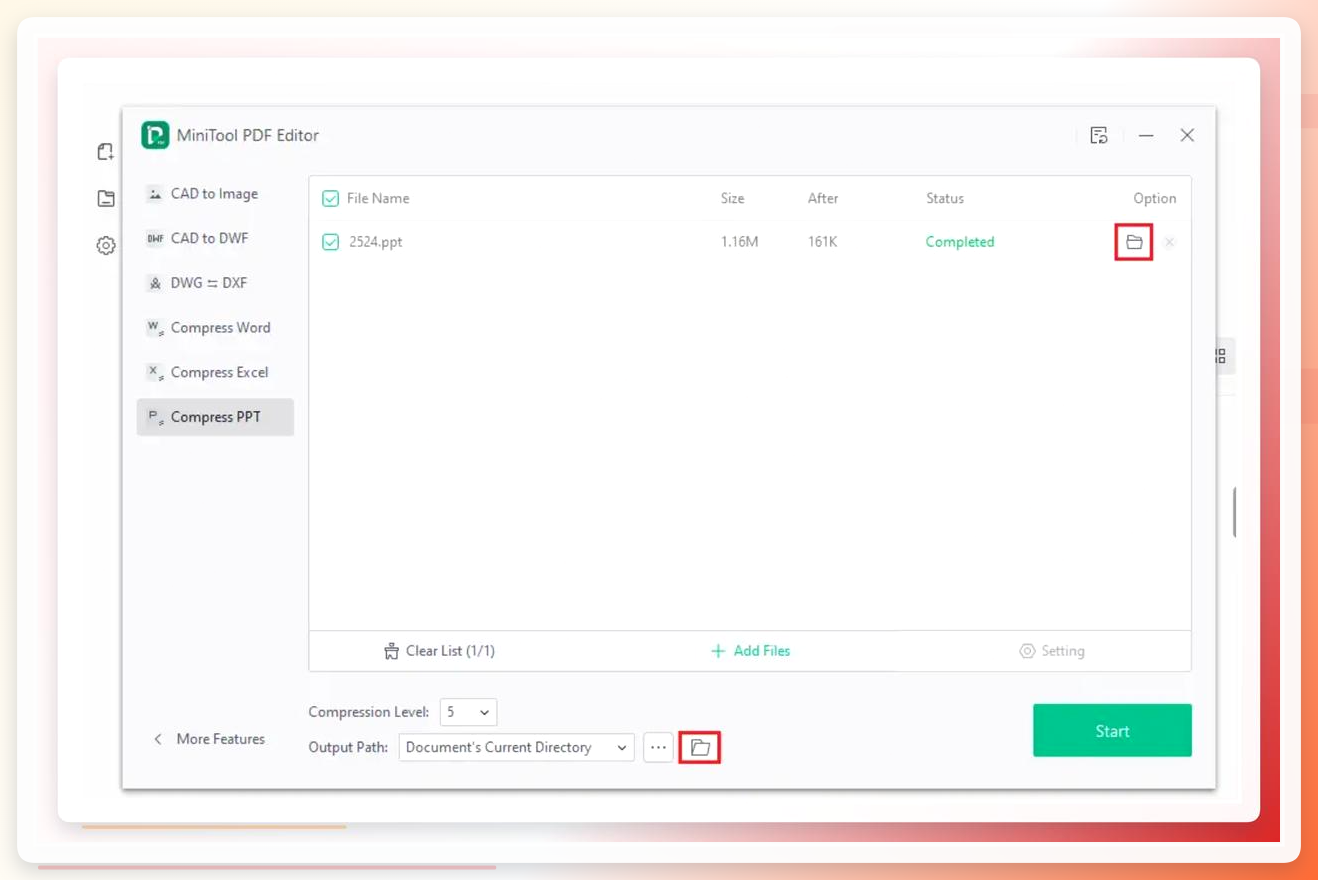Image resolution: width=1318 pixels, height=880 pixels.
Task: Click the MiniTool PDF Editor logo
Action: click(155, 135)
